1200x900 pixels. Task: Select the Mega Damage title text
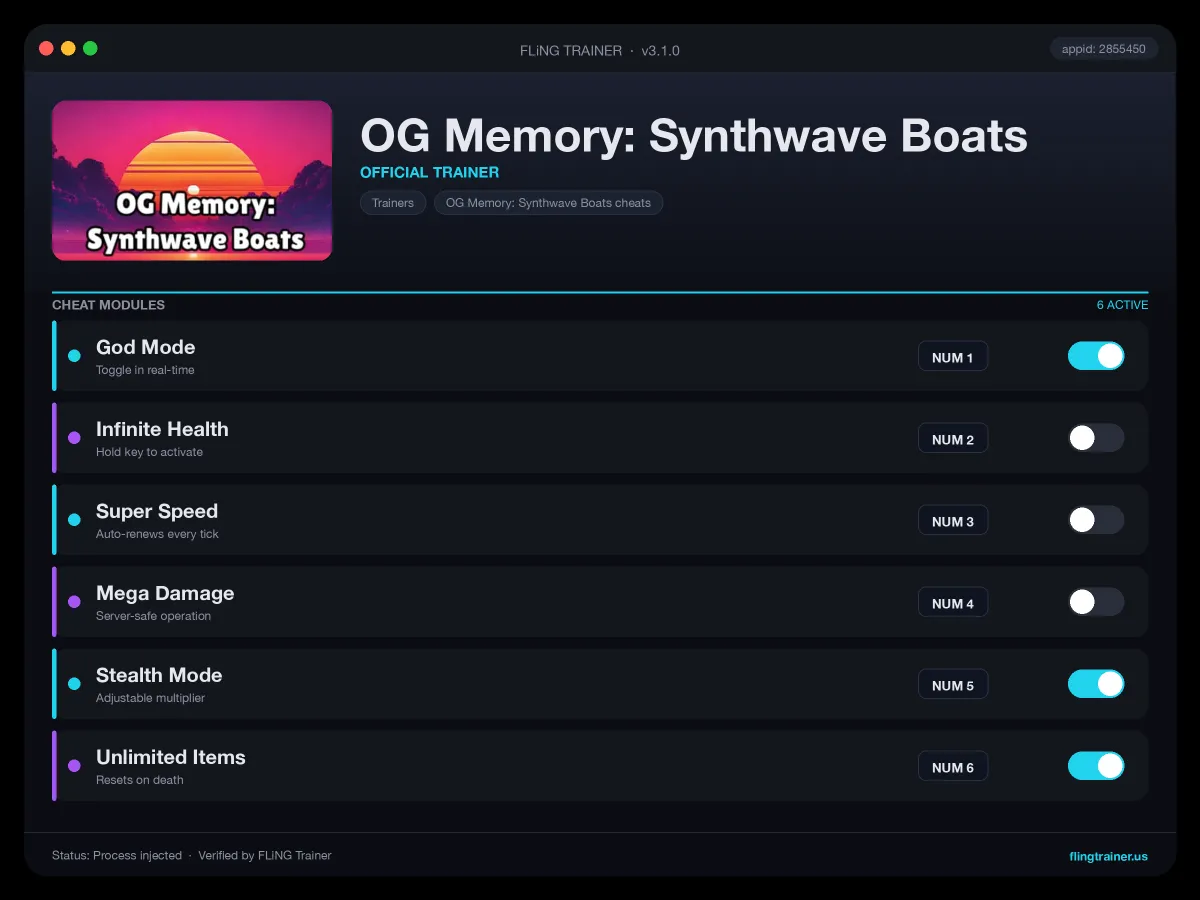point(165,593)
